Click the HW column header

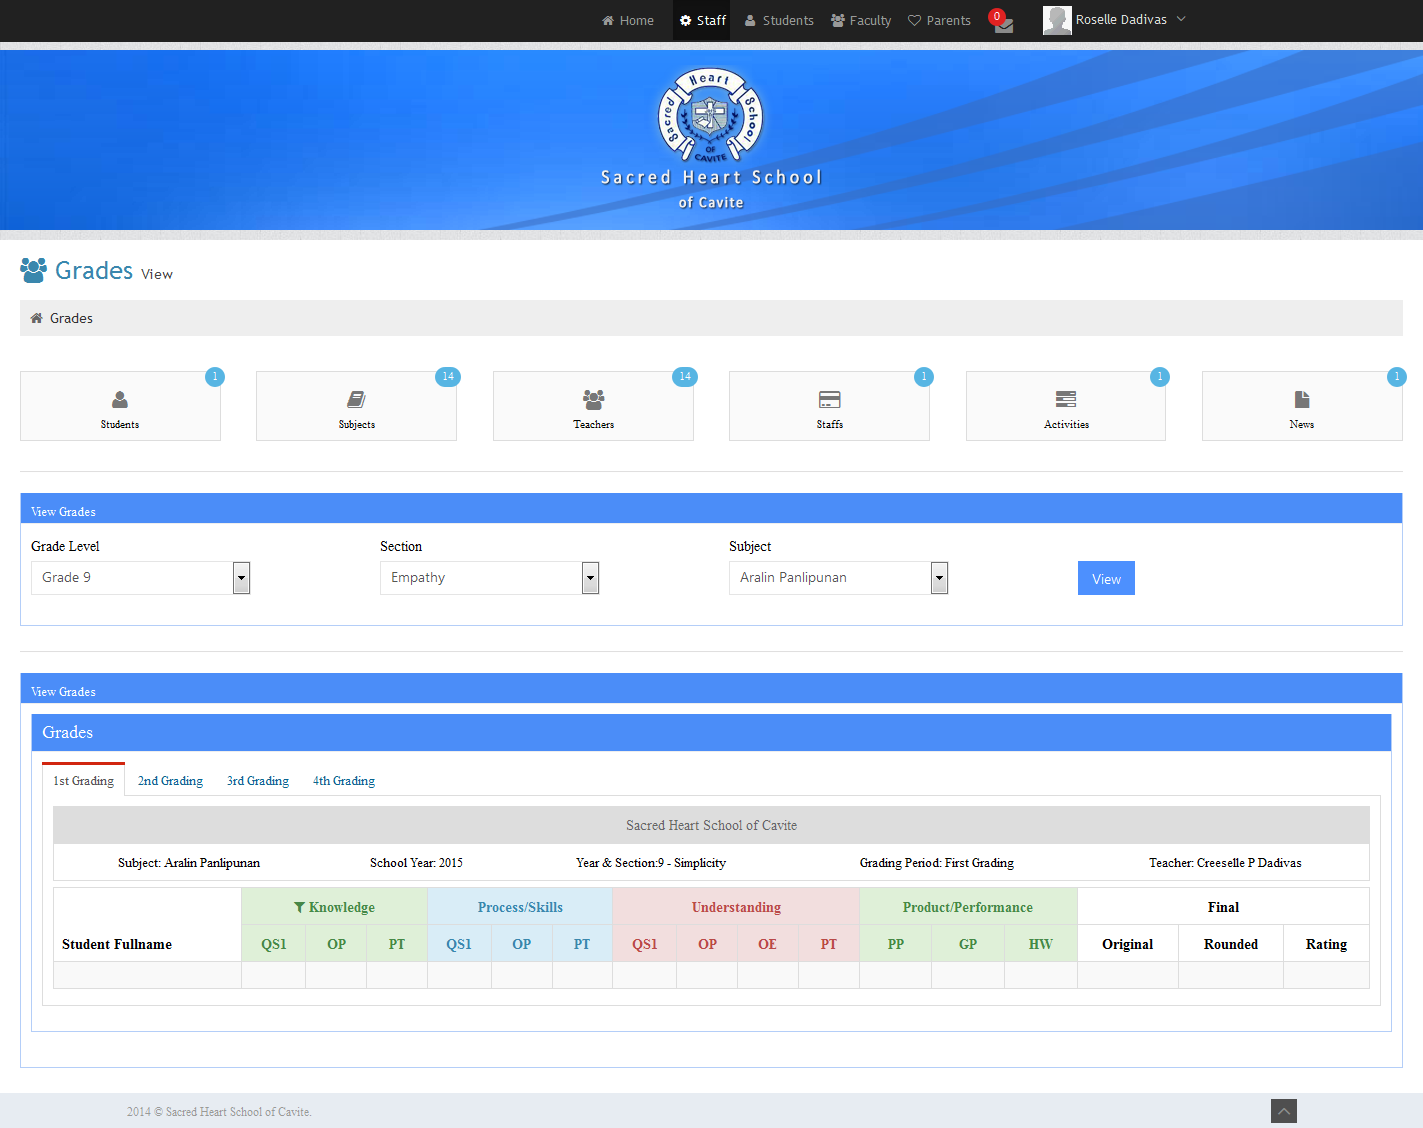pos(1041,944)
